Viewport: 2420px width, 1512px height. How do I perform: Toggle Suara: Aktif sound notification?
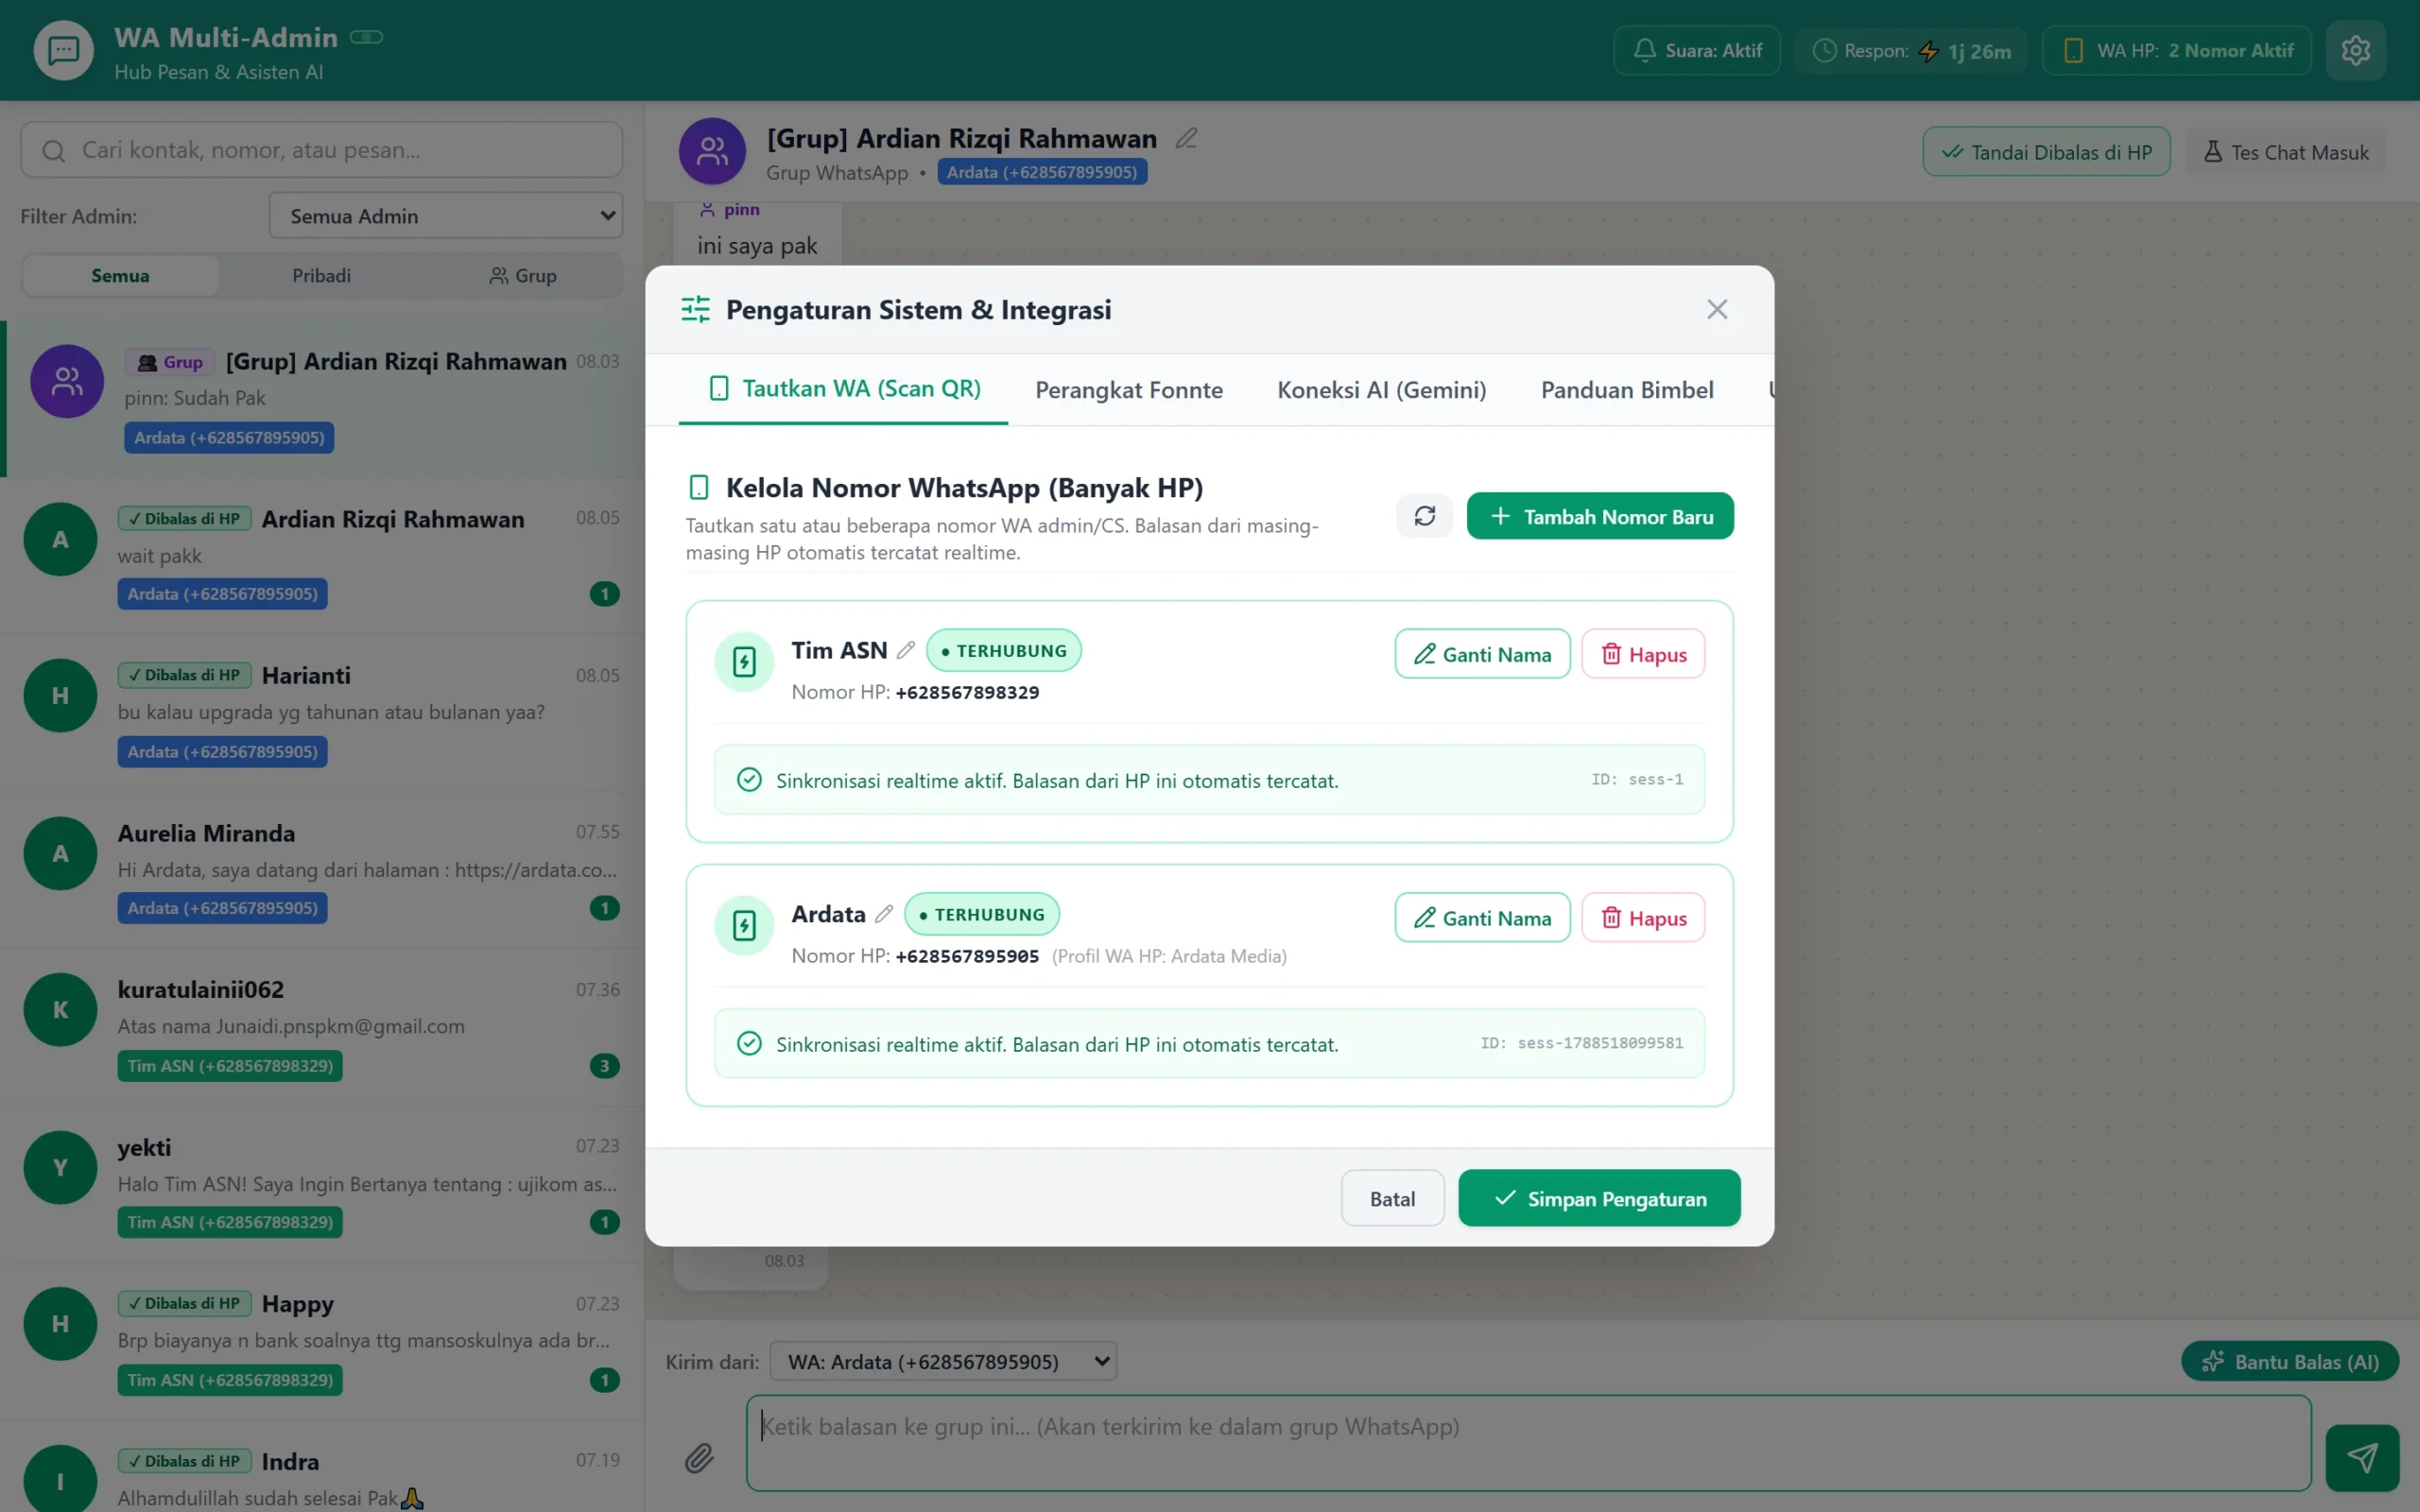tap(1696, 50)
